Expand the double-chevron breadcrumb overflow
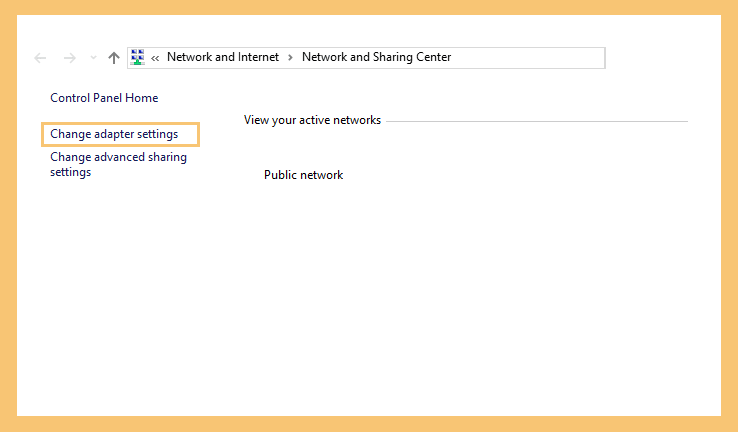Image resolution: width=738 pixels, height=432 pixels. coord(155,58)
